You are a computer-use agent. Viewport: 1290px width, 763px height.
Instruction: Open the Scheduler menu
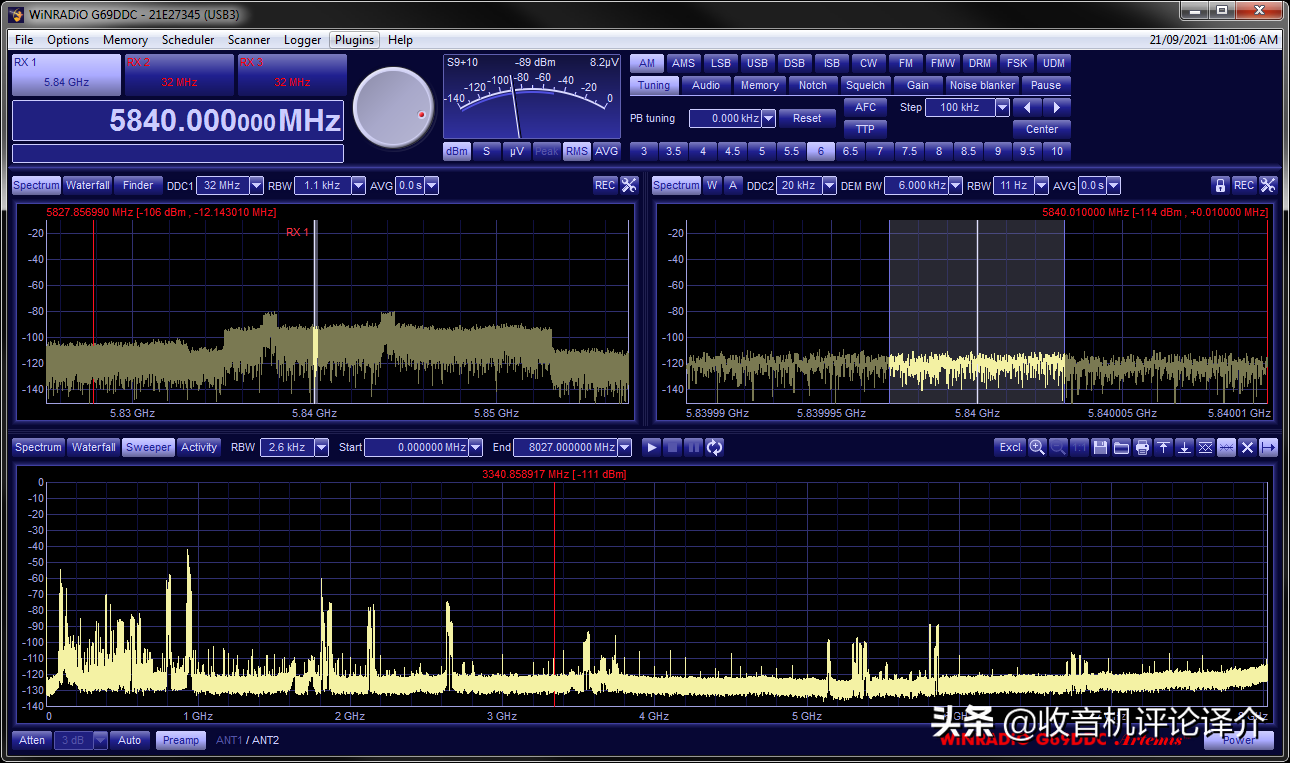tap(188, 40)
